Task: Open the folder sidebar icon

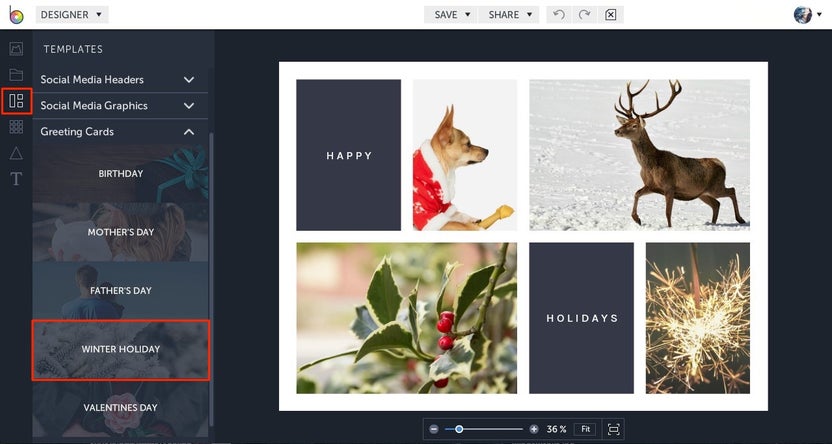Action: (x=16, y=74)
